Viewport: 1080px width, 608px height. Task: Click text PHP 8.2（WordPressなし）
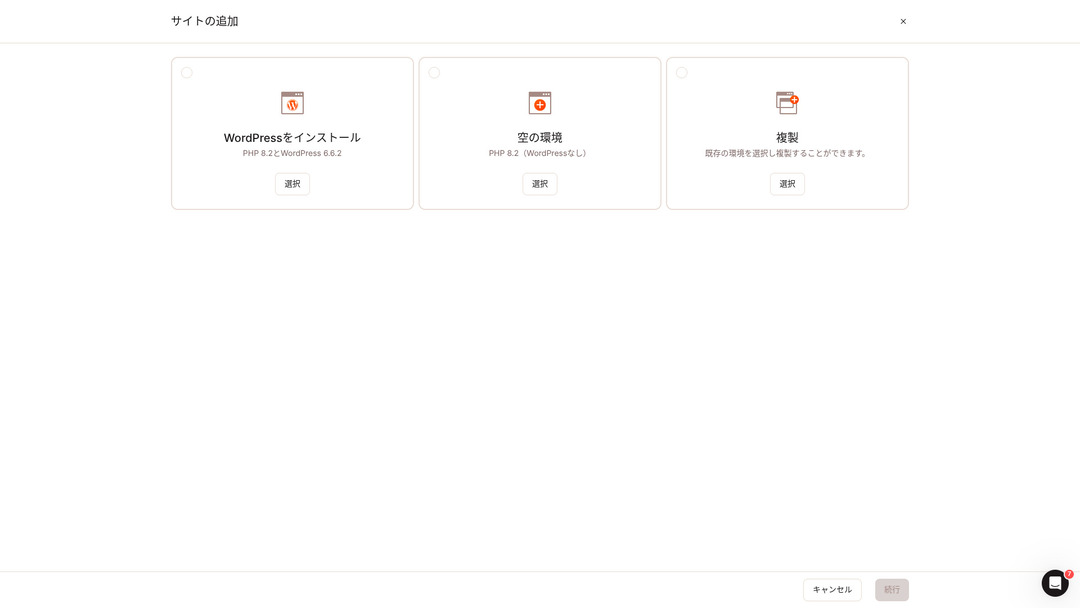pos(539,154)
